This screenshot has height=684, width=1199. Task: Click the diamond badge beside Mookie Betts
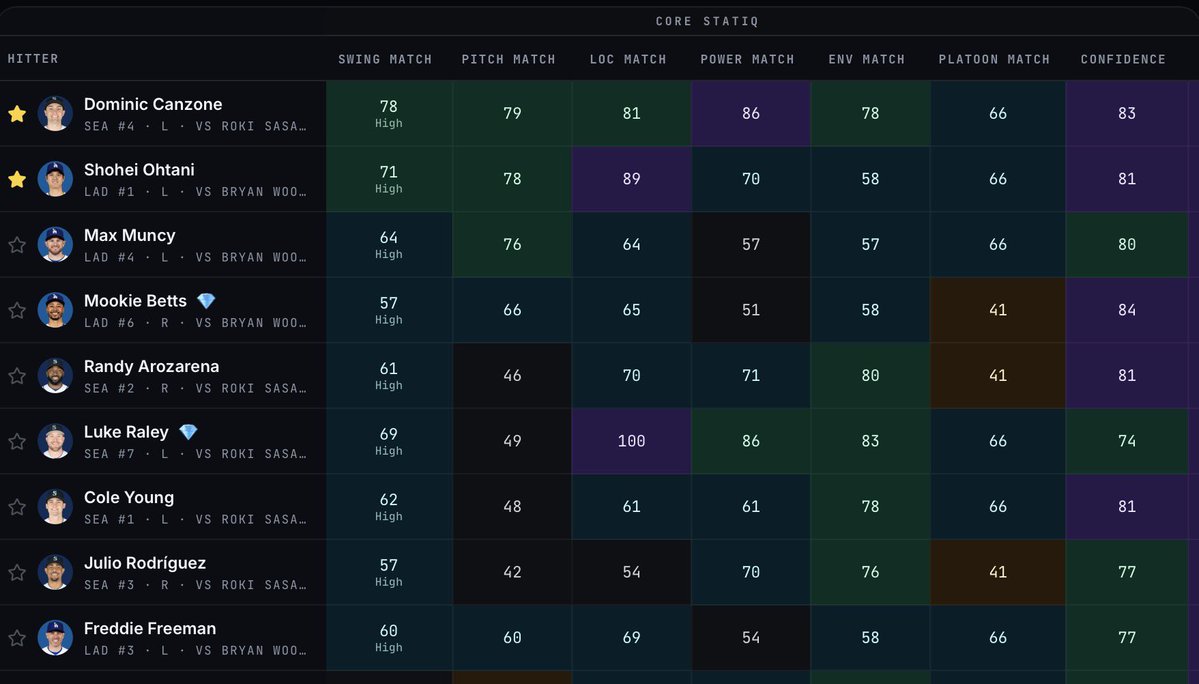(x=206, y=301)
